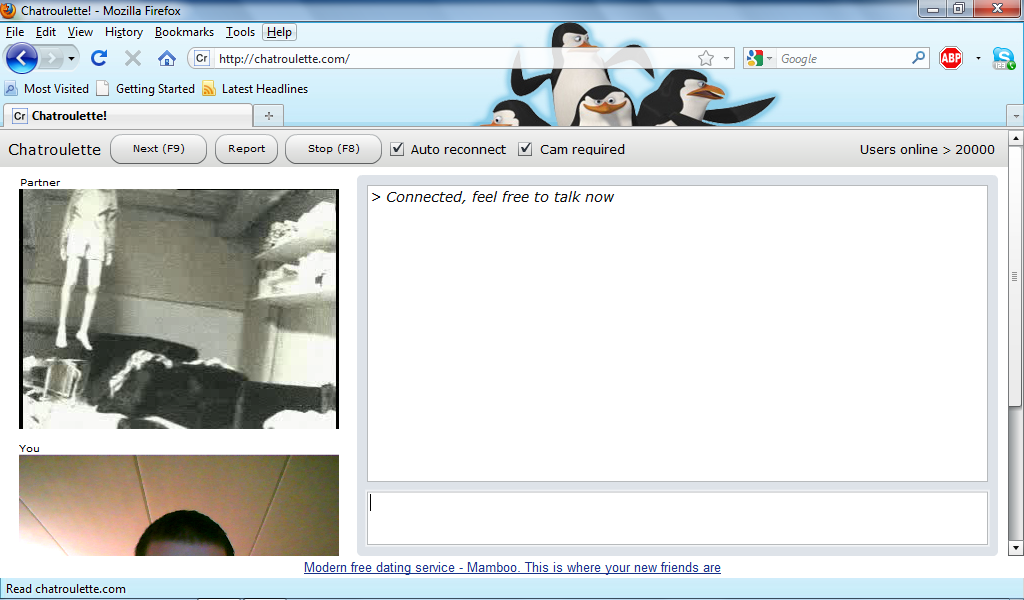Click the 'Users online > 20000' text
Viewport: 1024px width, 600px height.
[927, 150]
